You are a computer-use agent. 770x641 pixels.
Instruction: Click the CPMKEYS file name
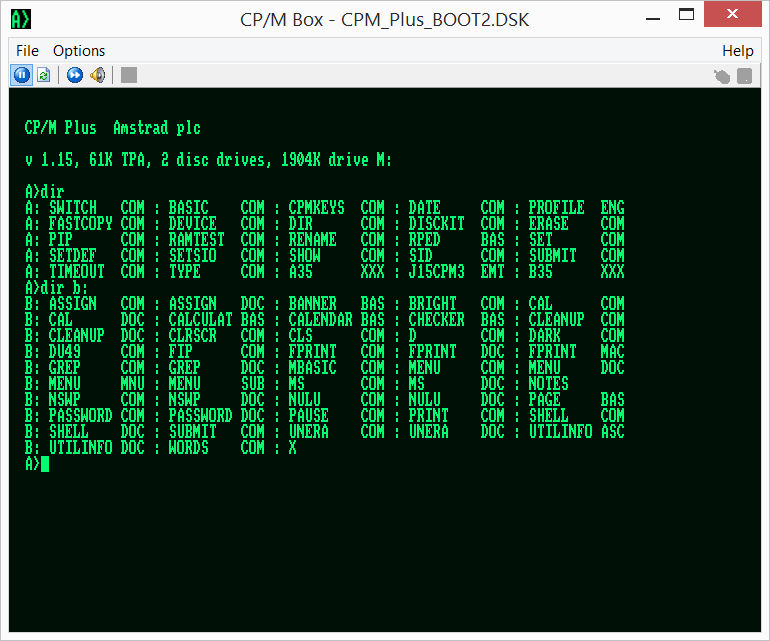pos(317,207)
